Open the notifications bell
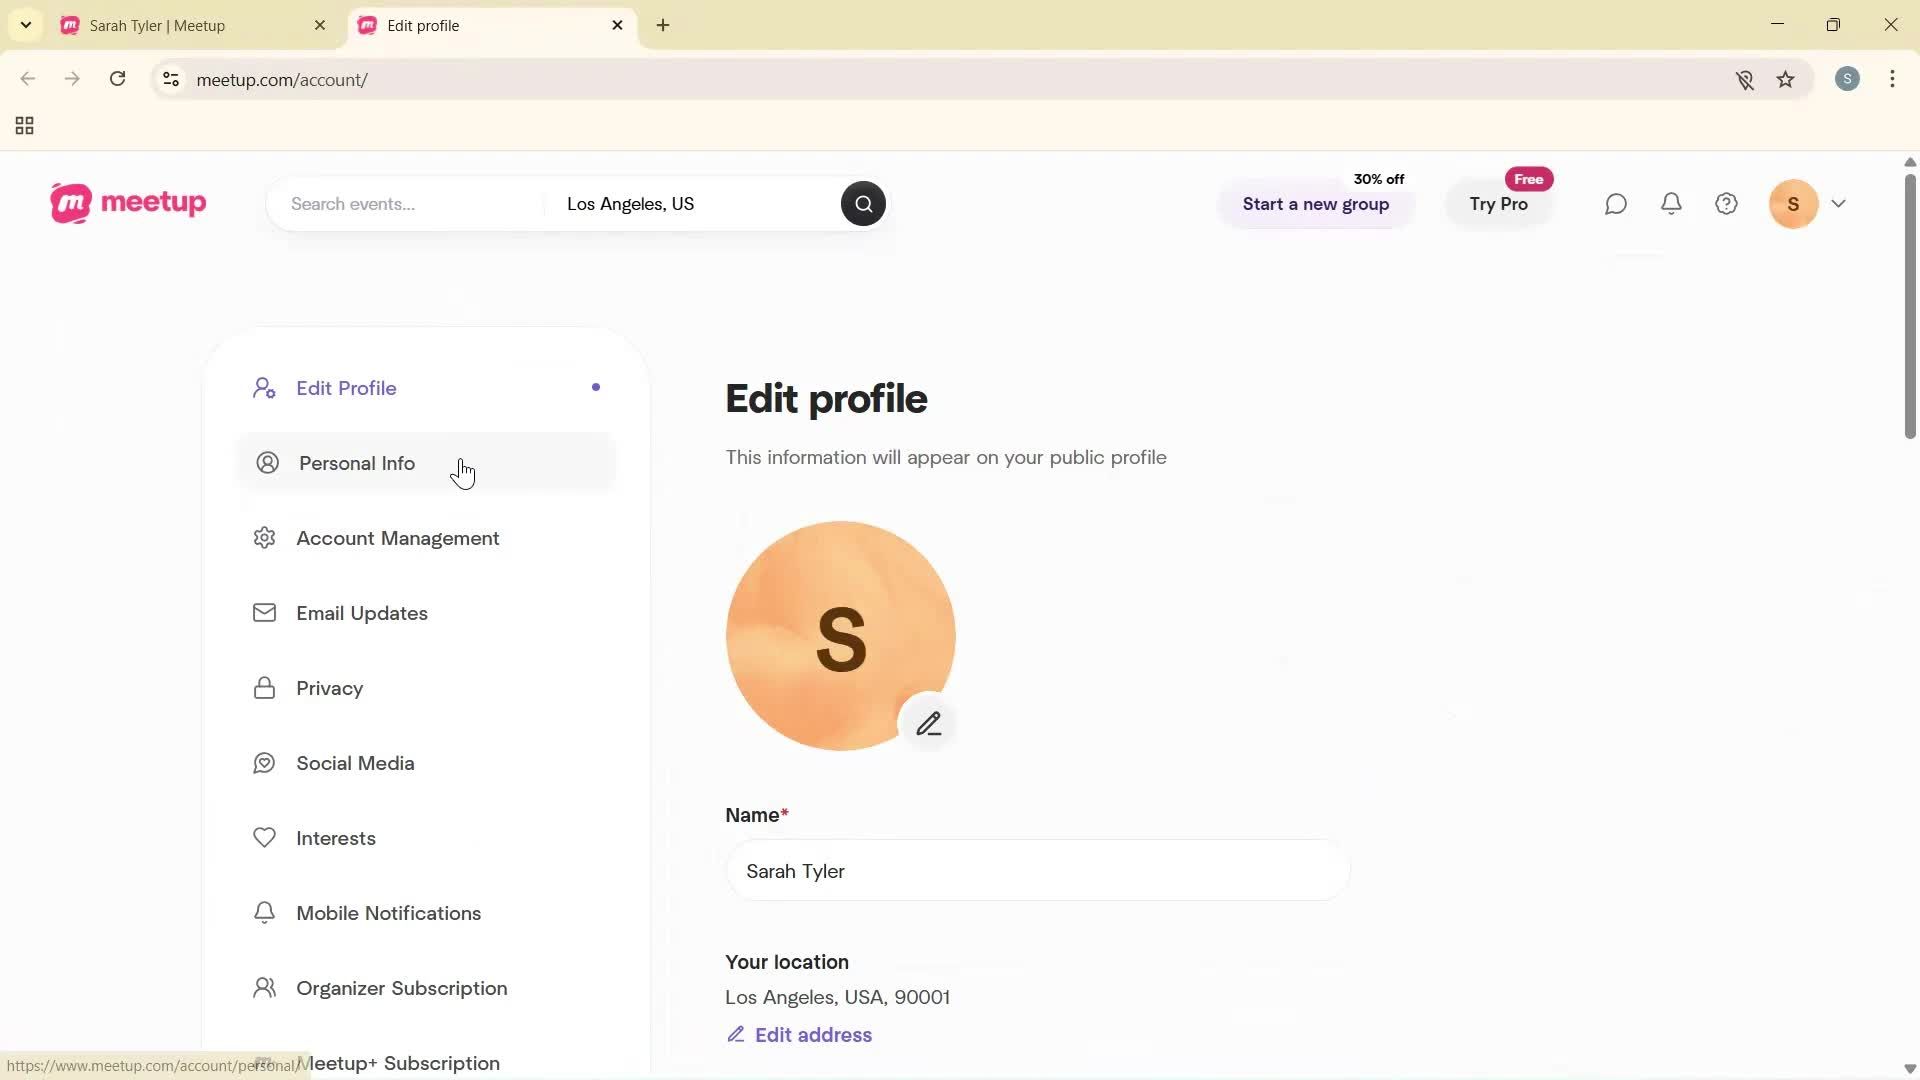Image resolution: width=1920 pixels, height=1080 pixels. pos(1672,203)
